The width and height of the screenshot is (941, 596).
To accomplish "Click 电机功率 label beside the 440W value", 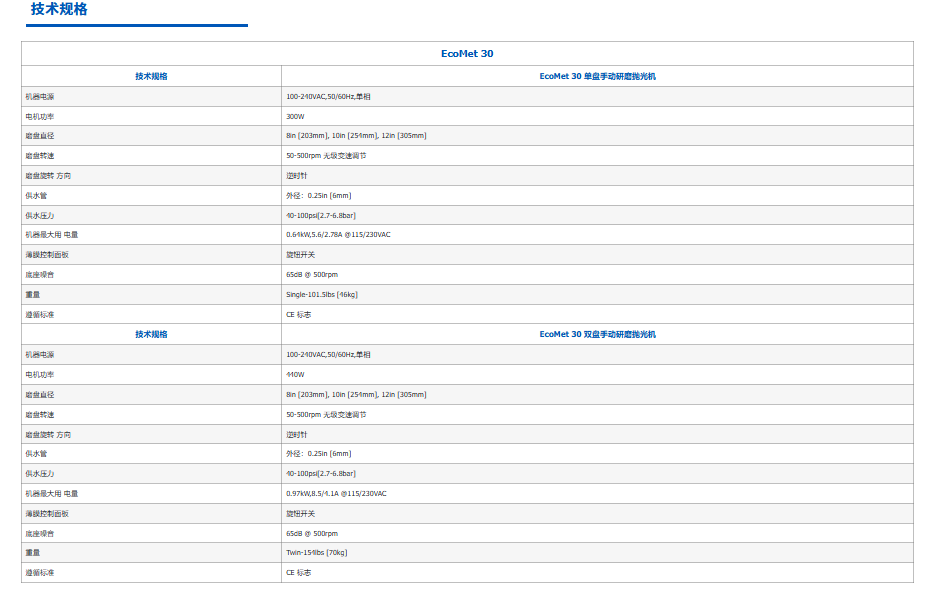I will pos(40,375).
